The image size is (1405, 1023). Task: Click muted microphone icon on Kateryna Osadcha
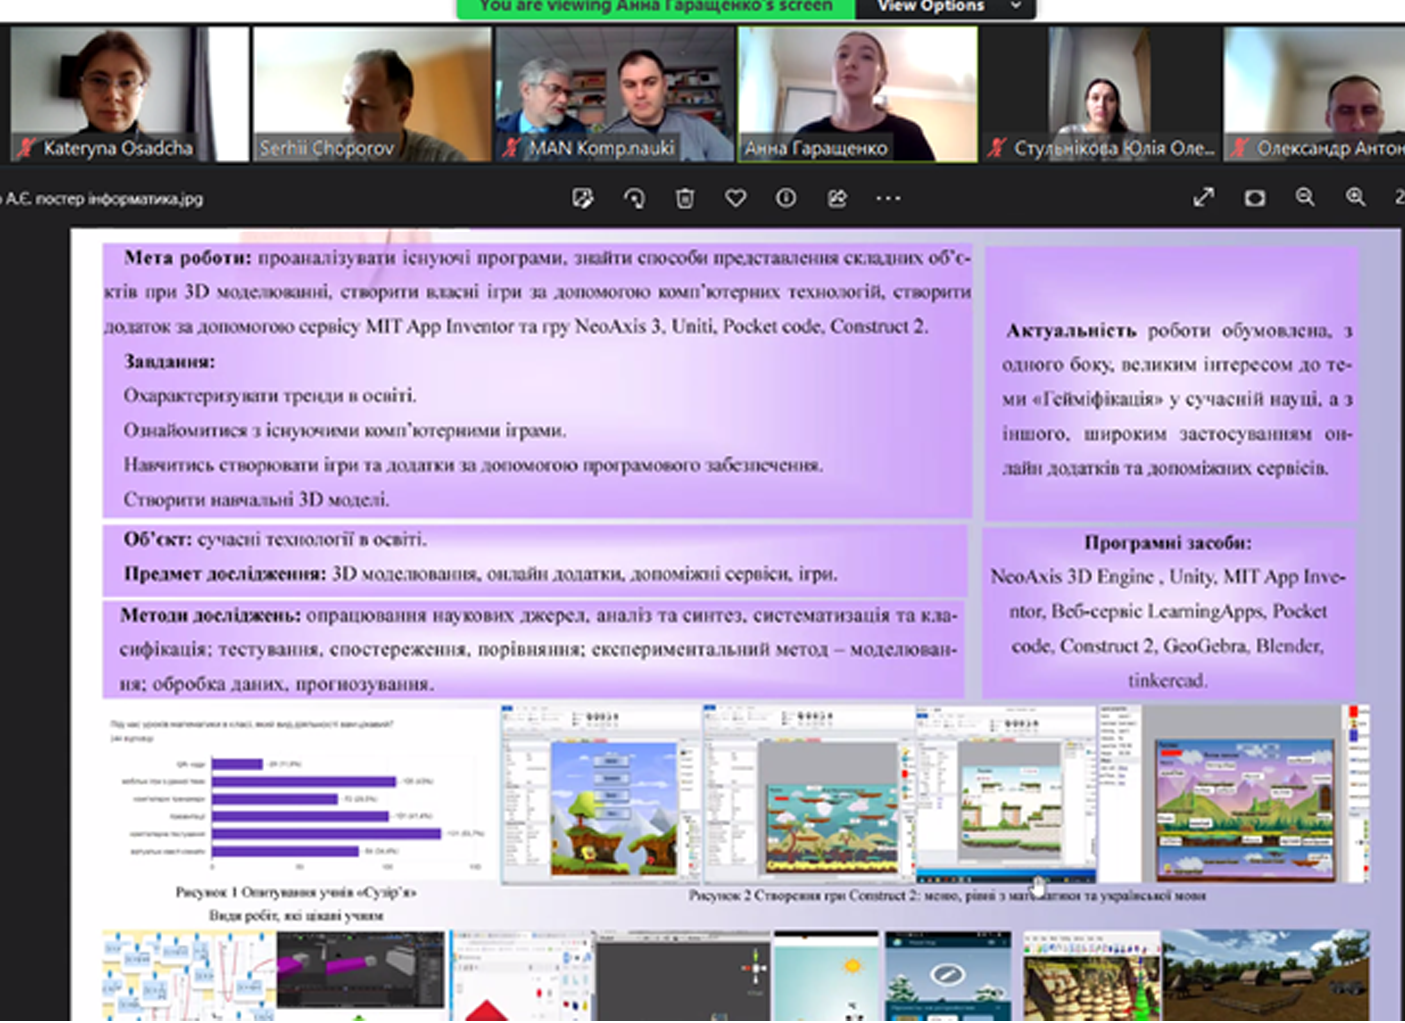(x=26, y=149)
